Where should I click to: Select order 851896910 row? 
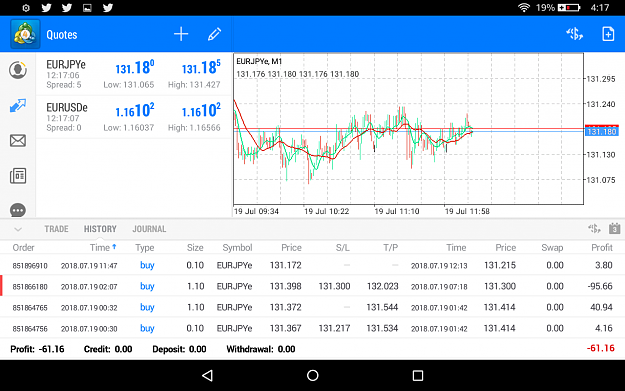tap(312, 265)
